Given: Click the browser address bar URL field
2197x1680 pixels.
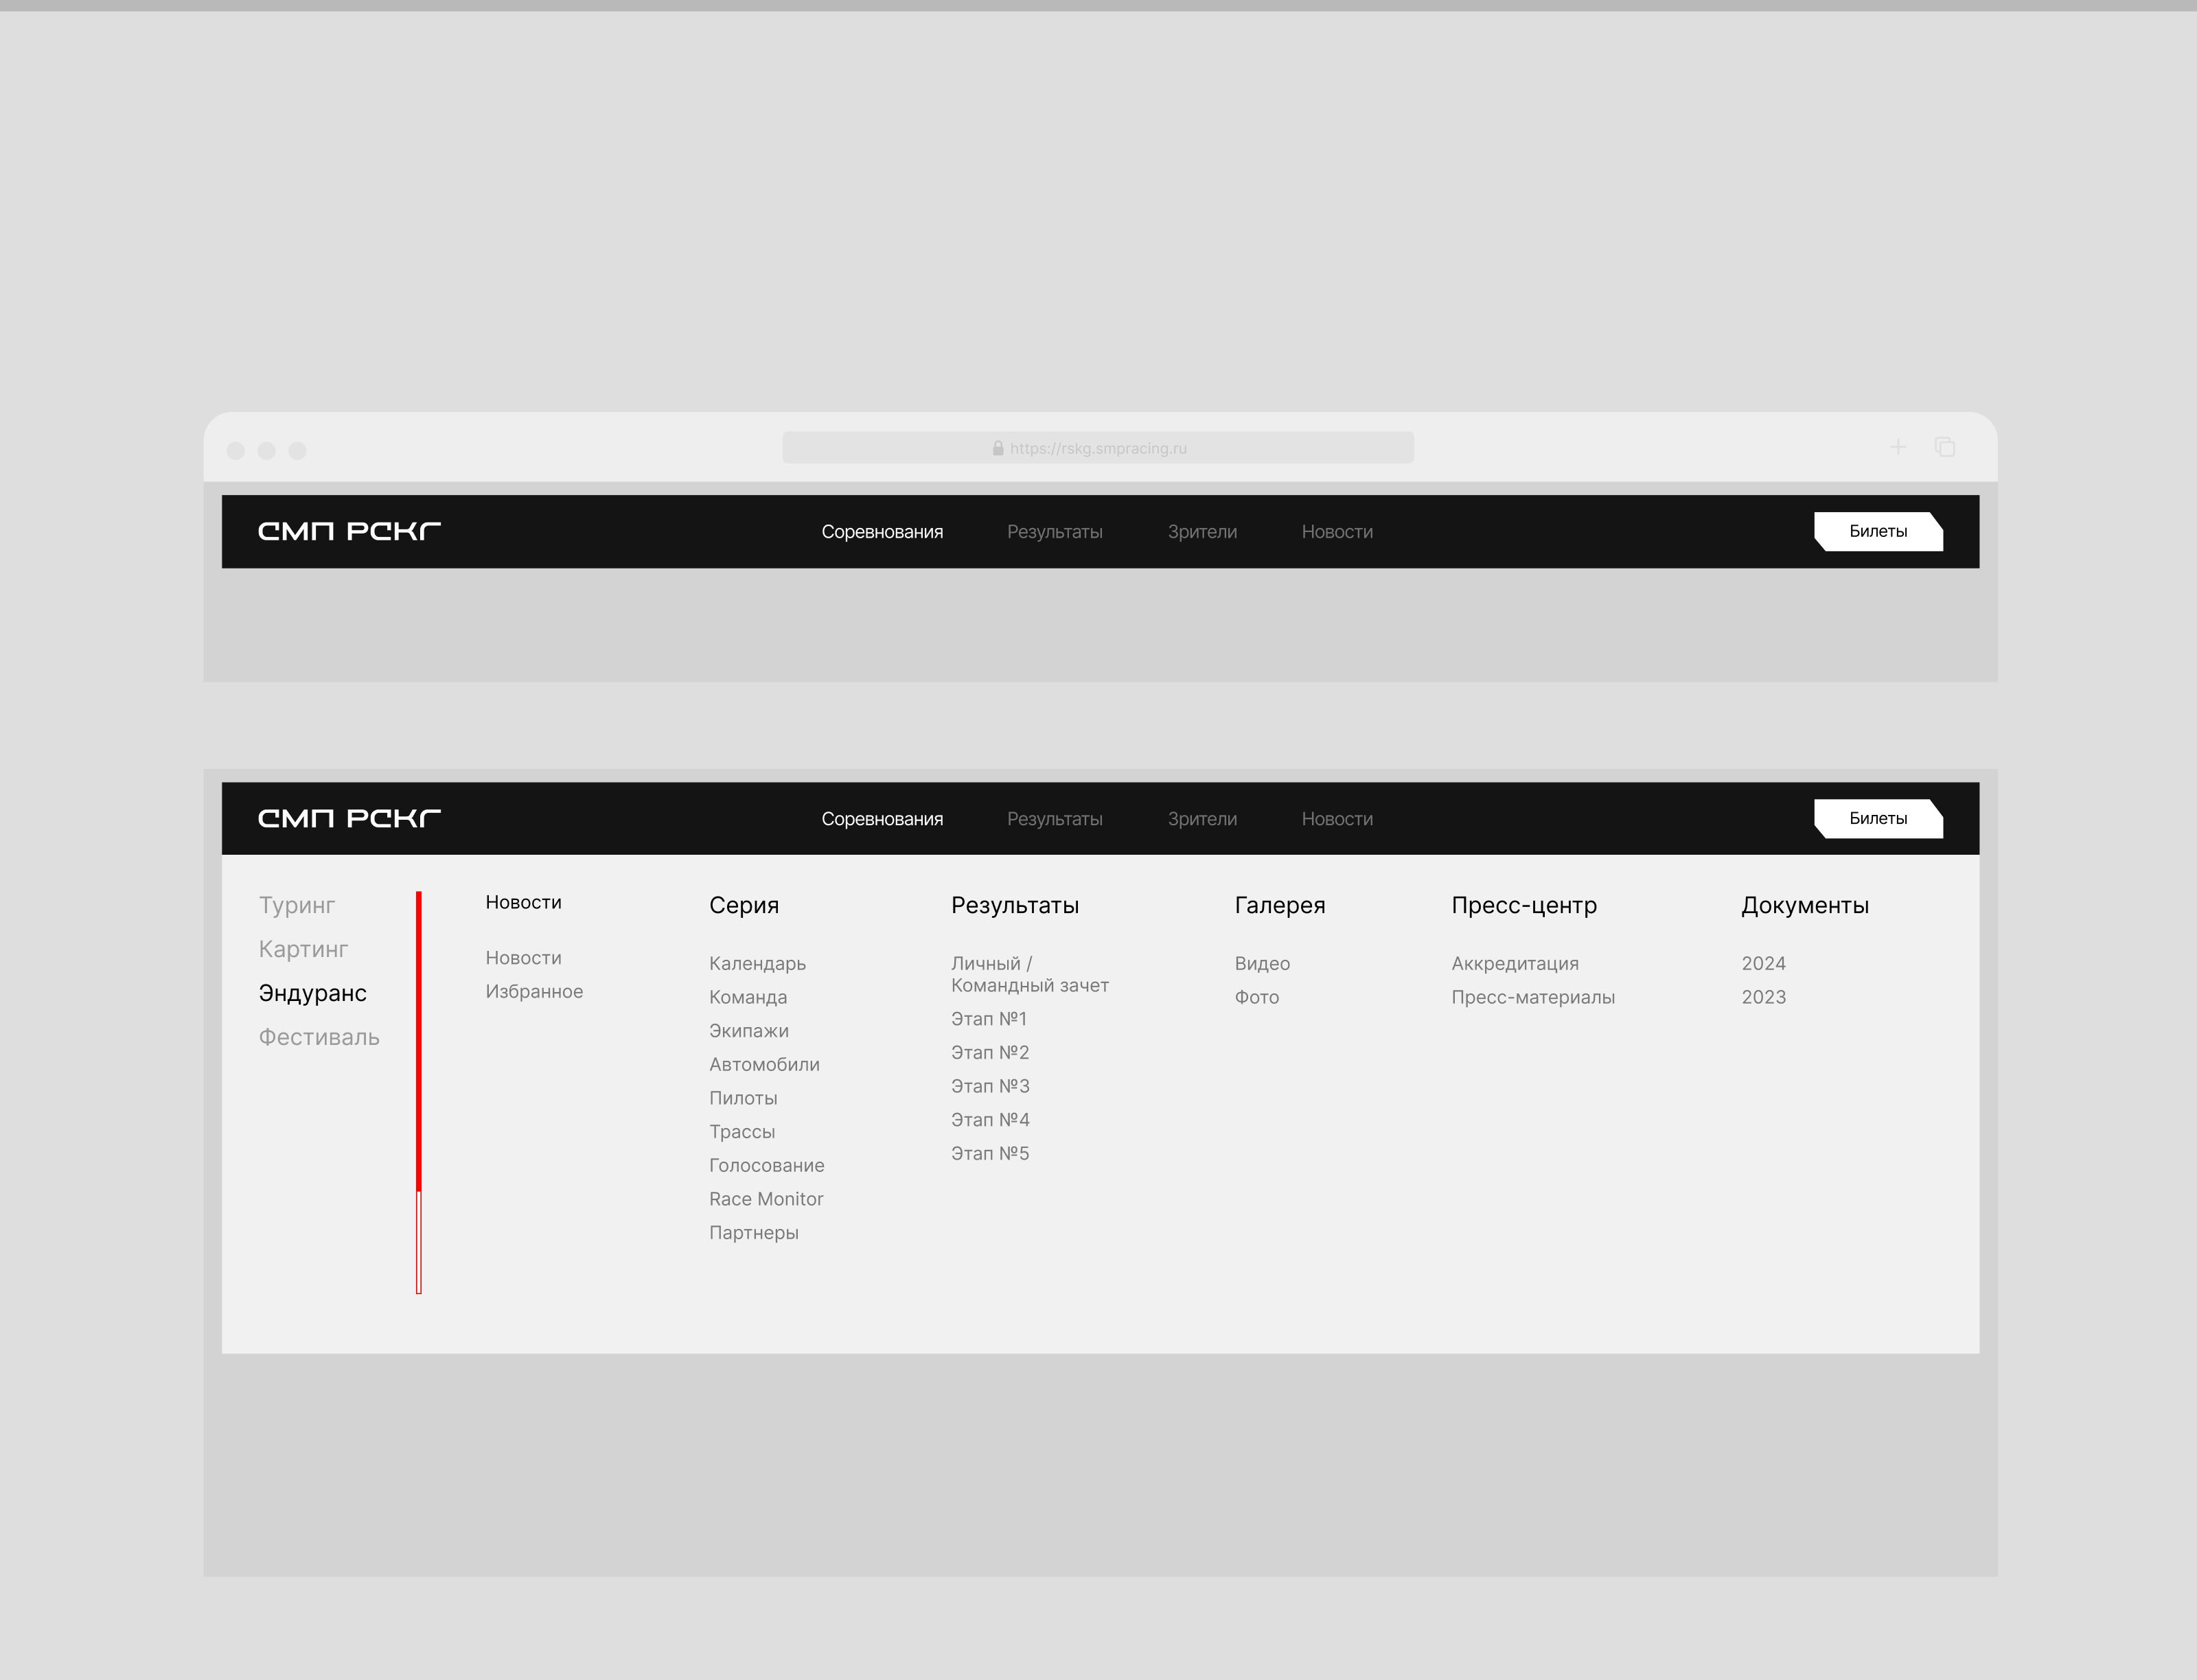Looking at the screenshot, I should (x=1097, y=448).
